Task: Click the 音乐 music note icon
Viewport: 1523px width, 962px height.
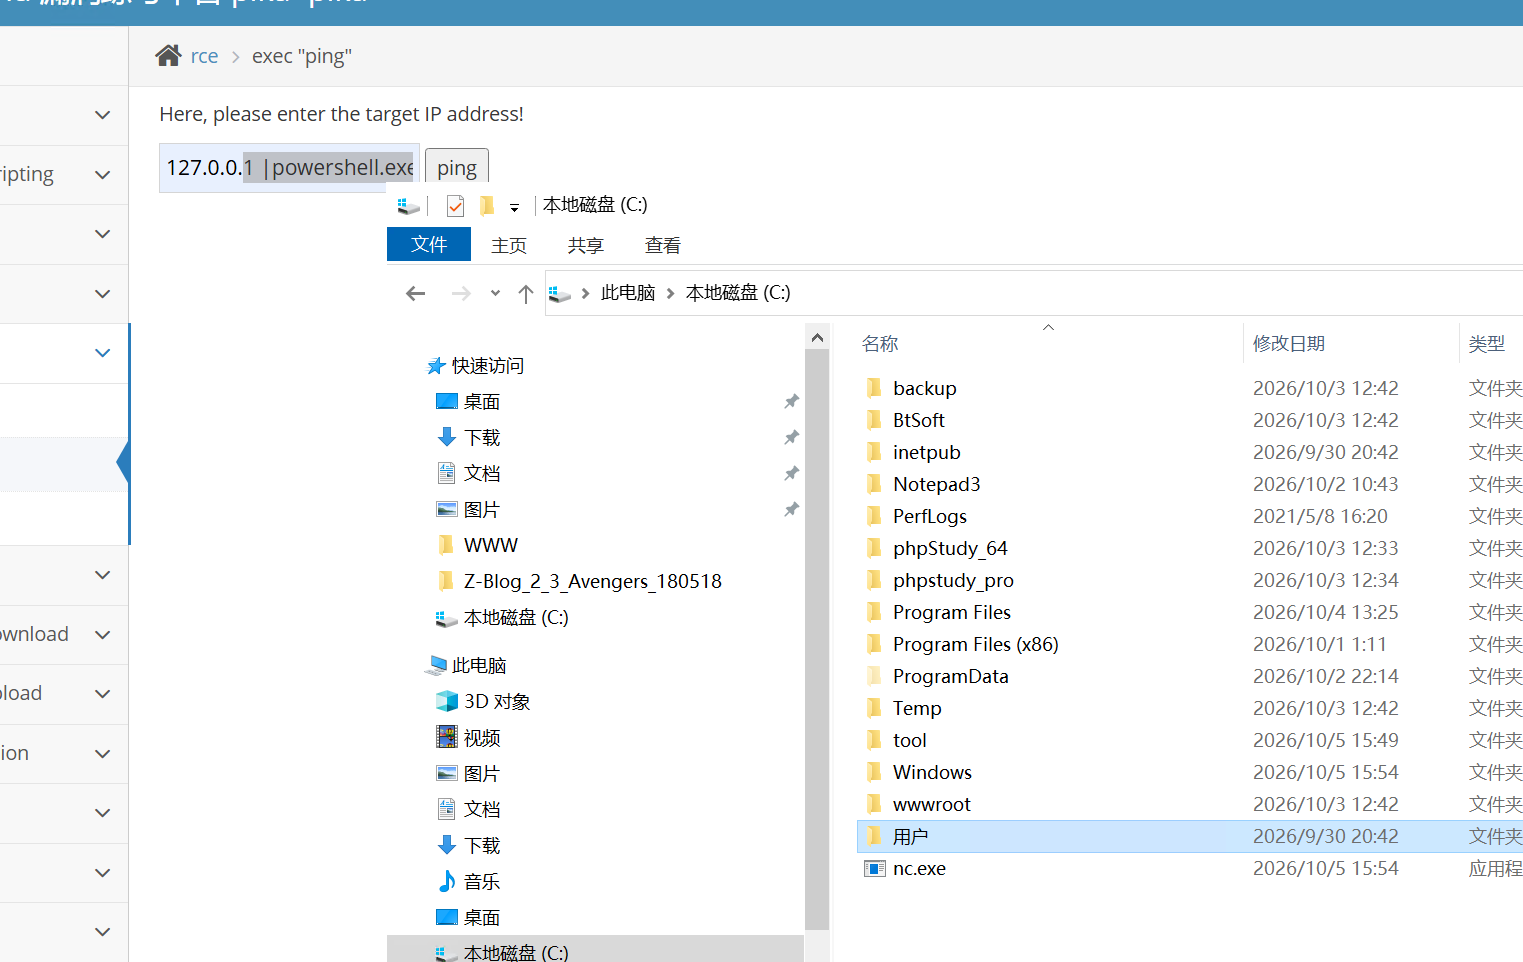Action: [447, 881]
